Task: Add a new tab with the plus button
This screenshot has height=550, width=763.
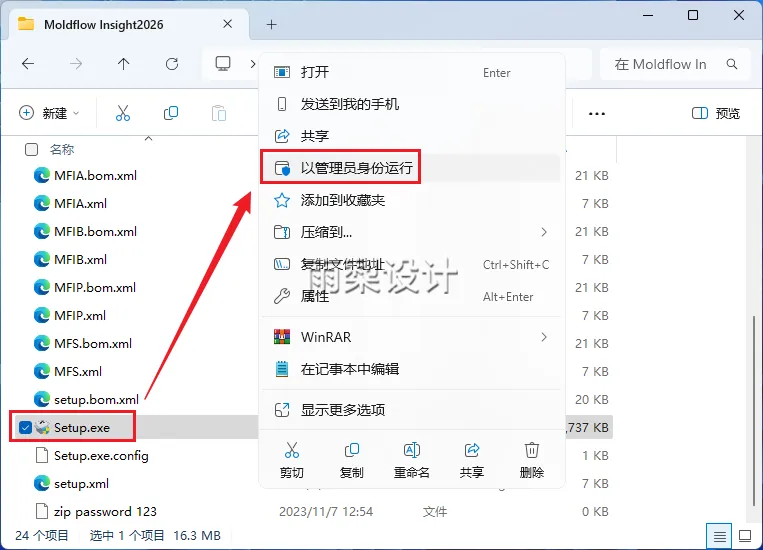Action: point(272,24)
